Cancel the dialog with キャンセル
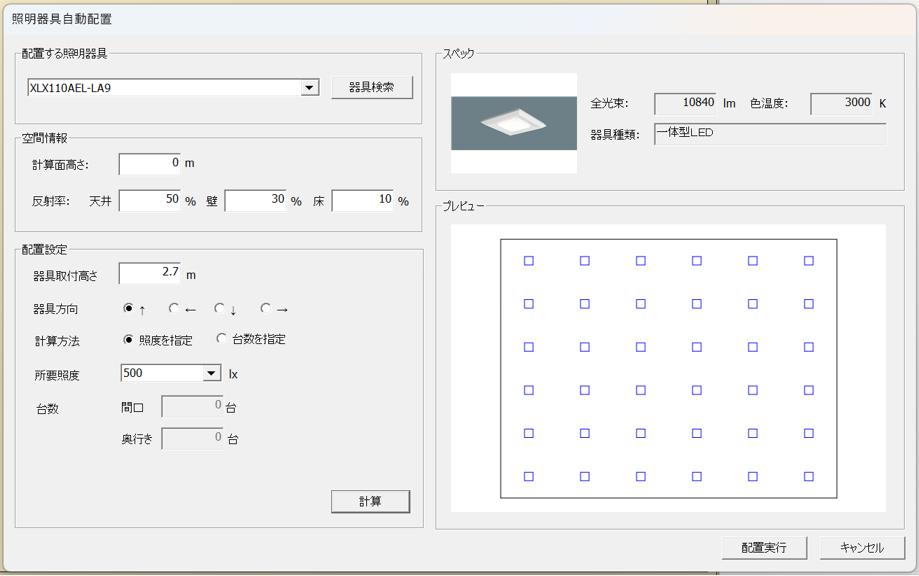 (861, 548)
